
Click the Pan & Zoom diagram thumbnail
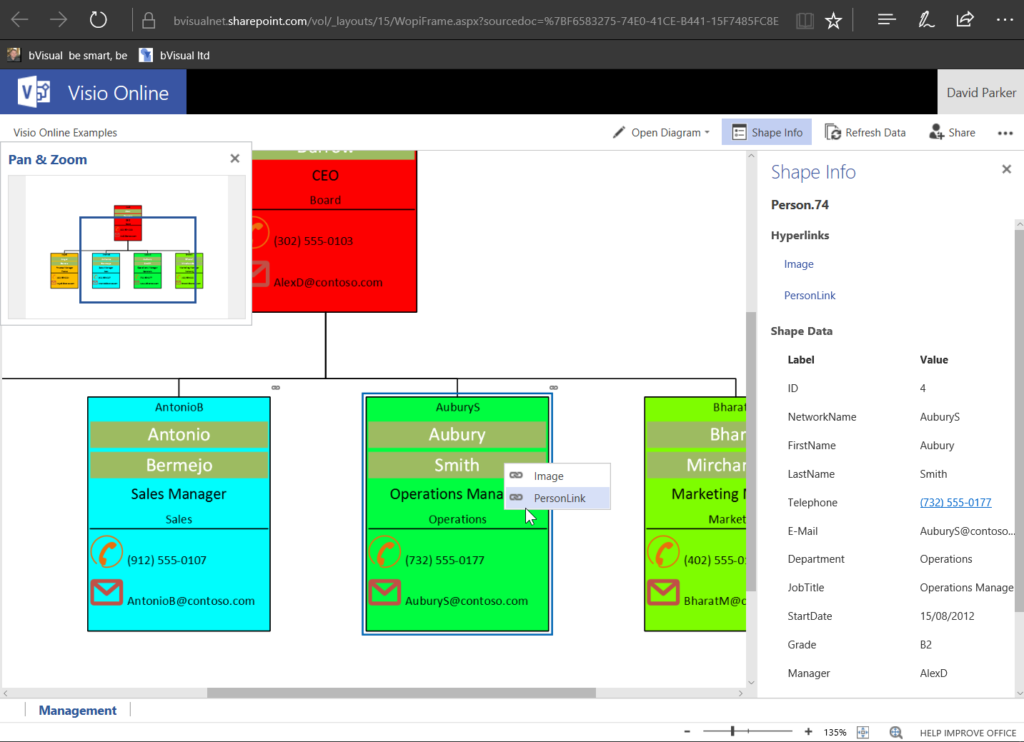point(128,246)
